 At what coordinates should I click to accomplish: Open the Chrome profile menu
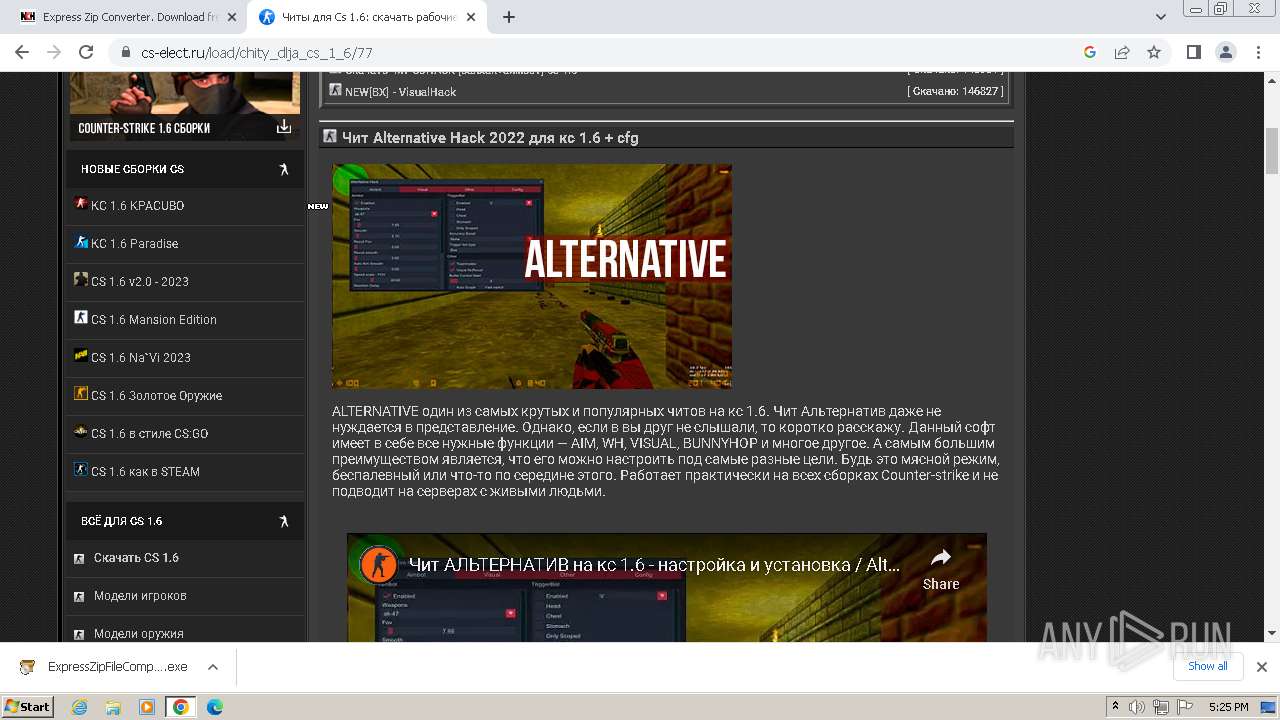pyautogui.click(x=1225, y=52)
